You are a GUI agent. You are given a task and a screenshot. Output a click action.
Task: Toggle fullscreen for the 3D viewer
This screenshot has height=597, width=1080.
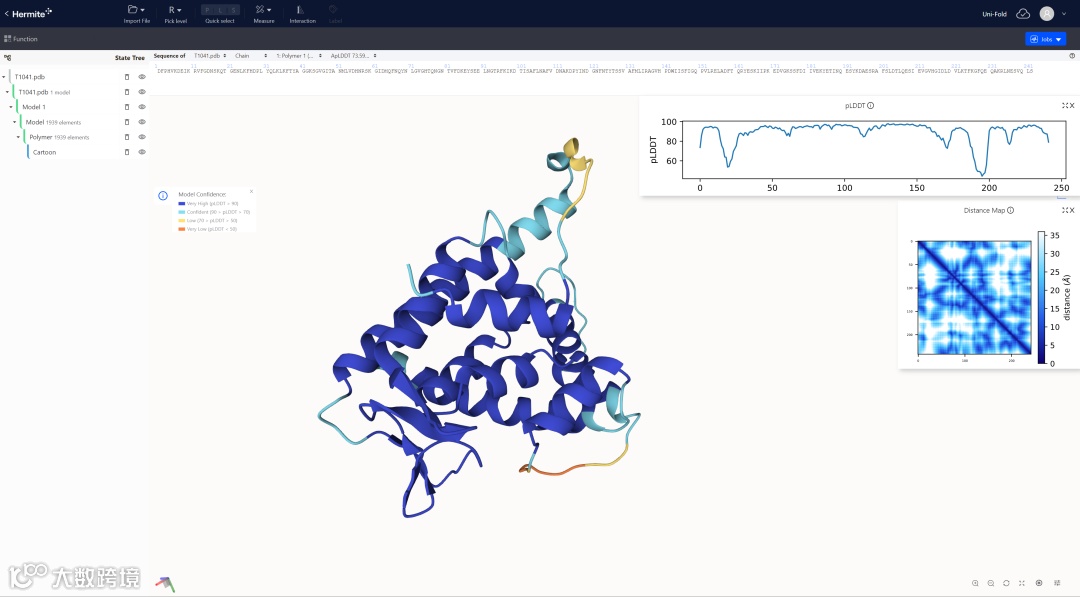tap(1022, 583)
